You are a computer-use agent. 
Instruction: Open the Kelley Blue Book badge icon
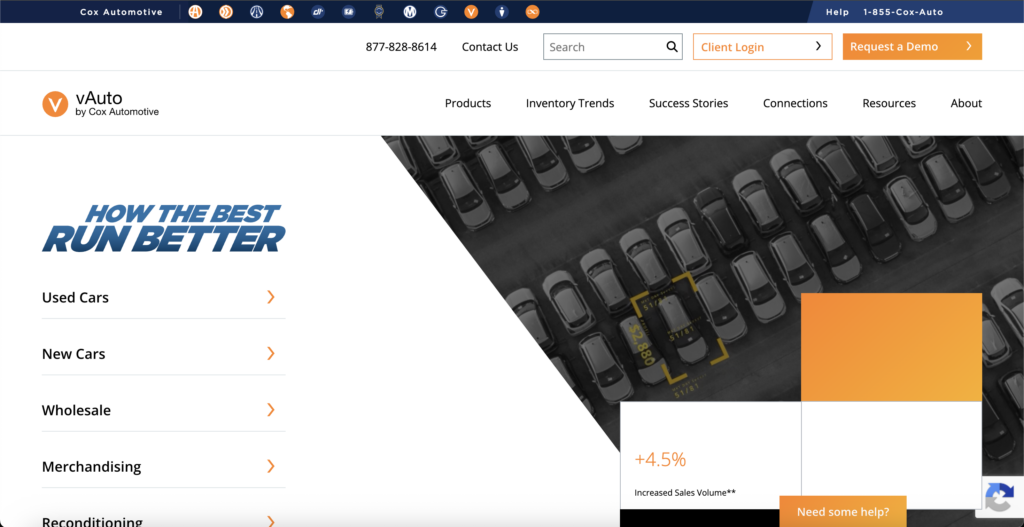click(x=379, y=12)
